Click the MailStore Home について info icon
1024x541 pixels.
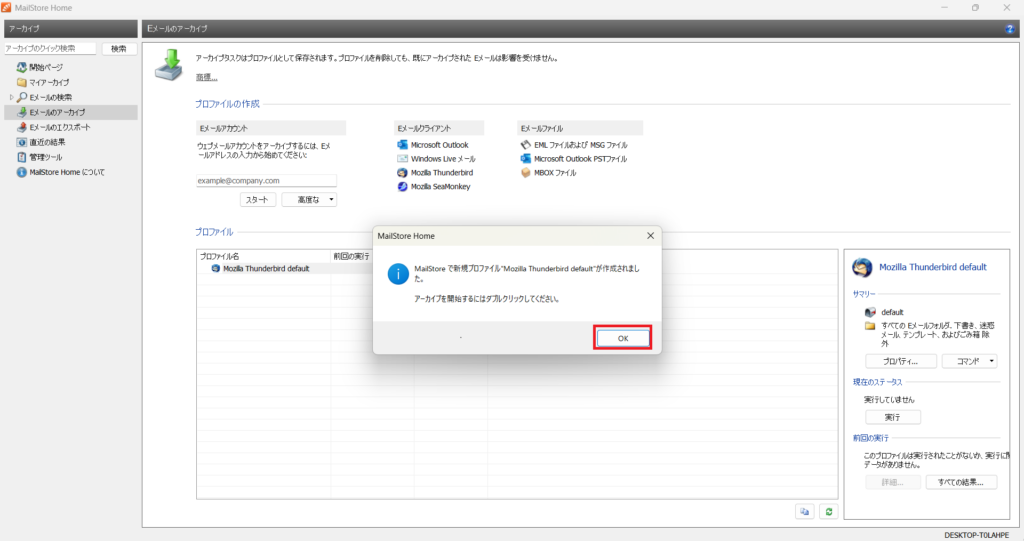[22, 172]
